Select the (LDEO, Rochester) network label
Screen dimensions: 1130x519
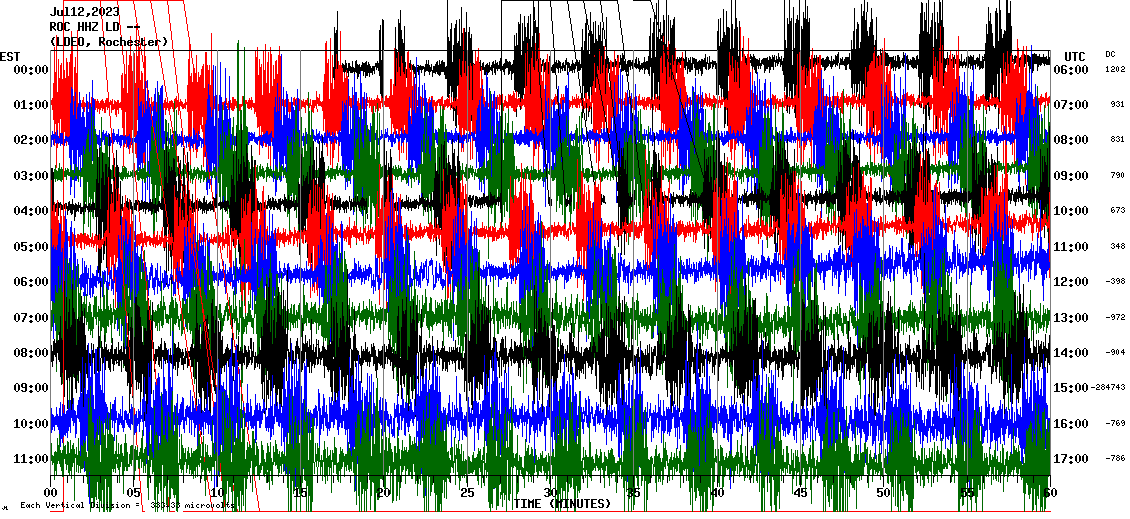click(x=109, y=41)
